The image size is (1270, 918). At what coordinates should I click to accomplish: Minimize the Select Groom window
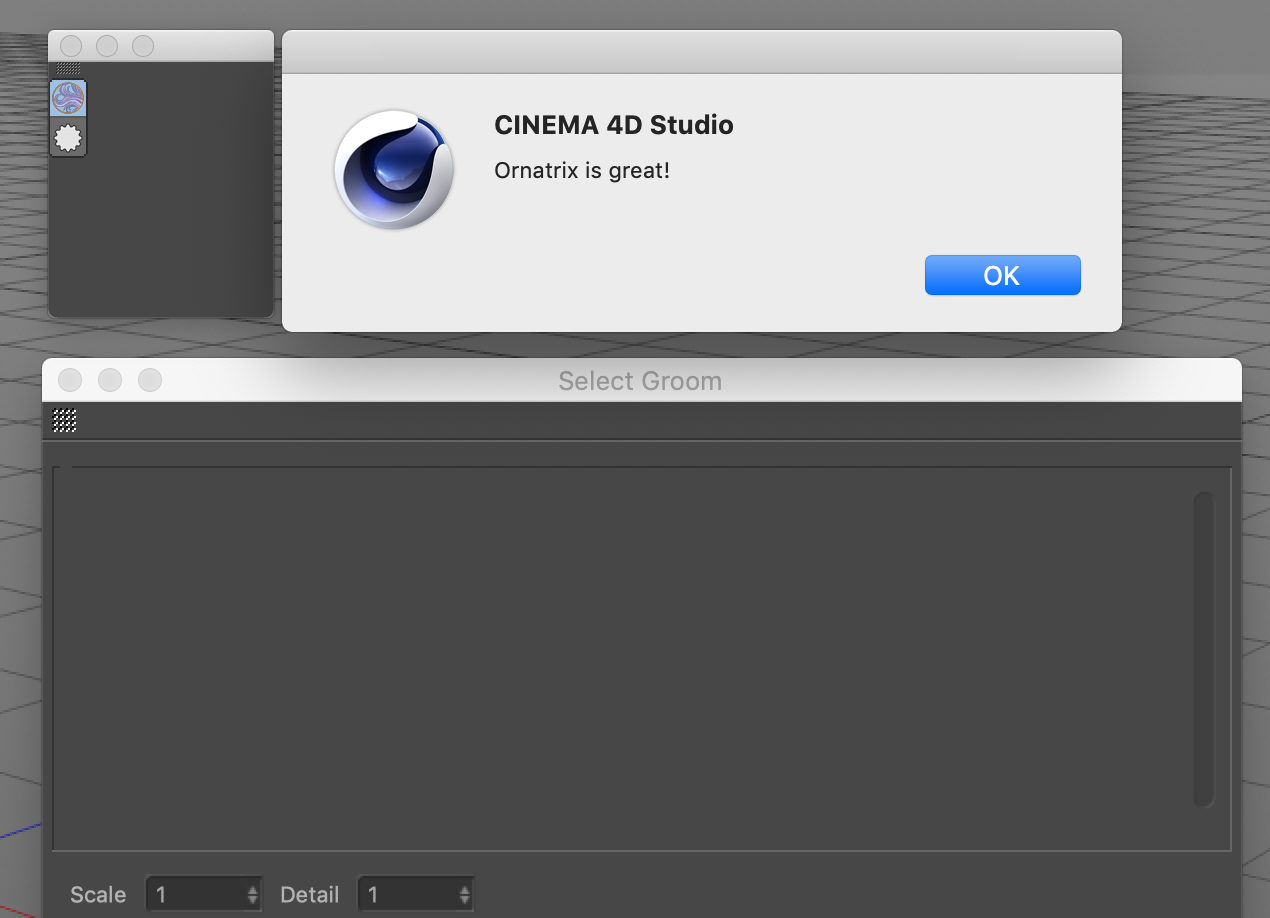click(110, 380)
